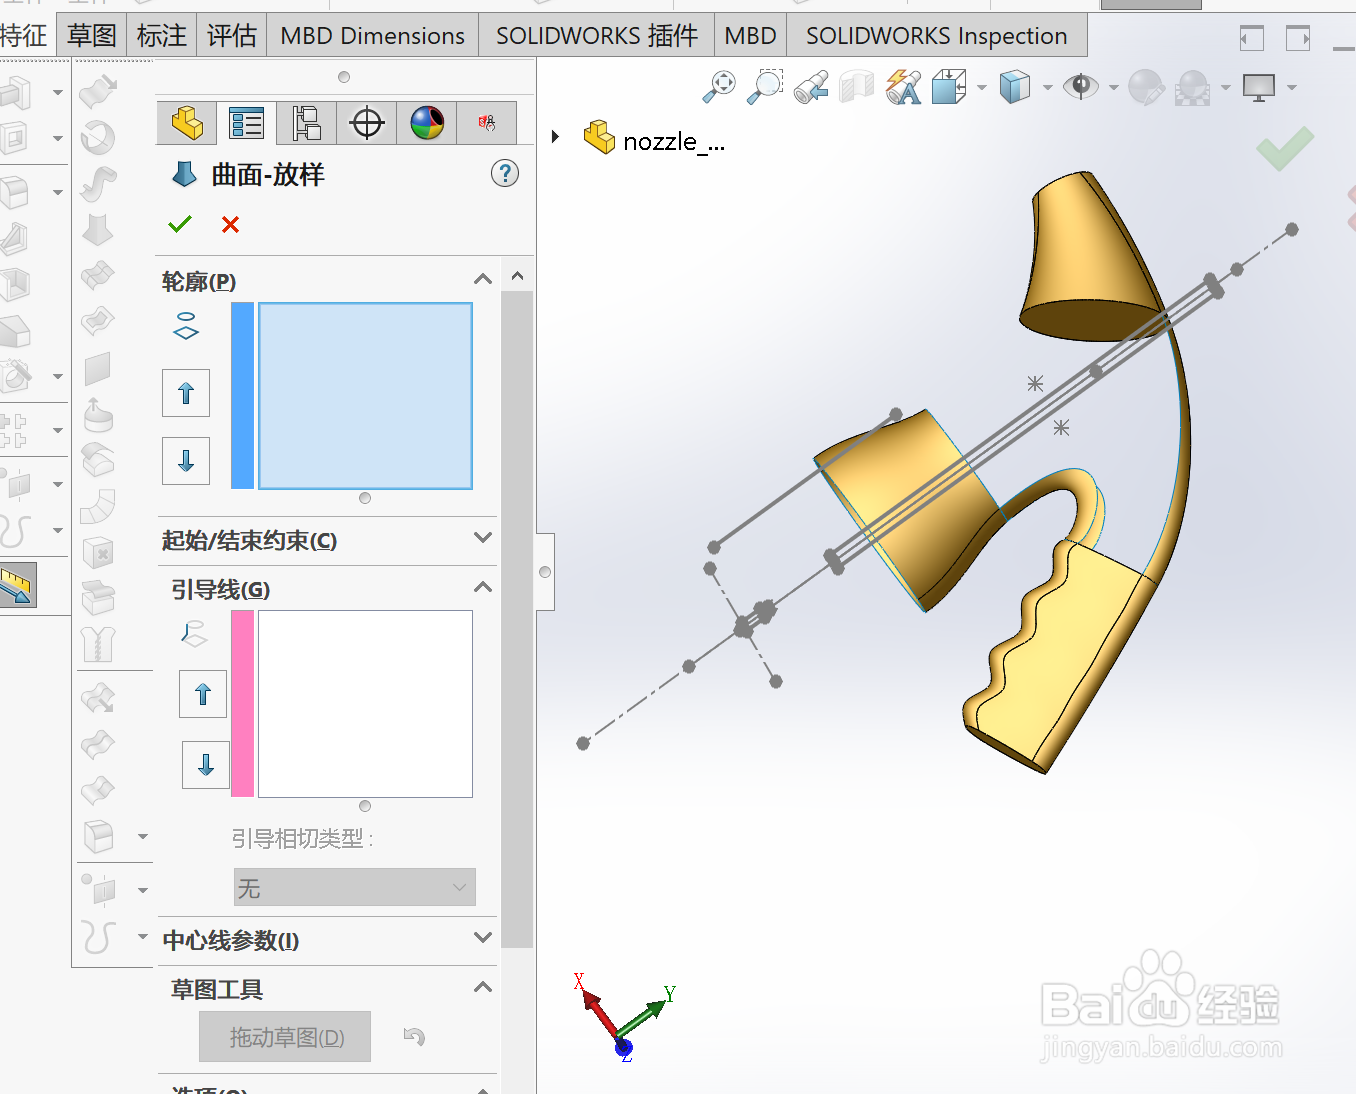Viewport: 1356px width, 1094px height.
Task: Accept with the graphics-area green checkmark
Action: (1285, 149)
